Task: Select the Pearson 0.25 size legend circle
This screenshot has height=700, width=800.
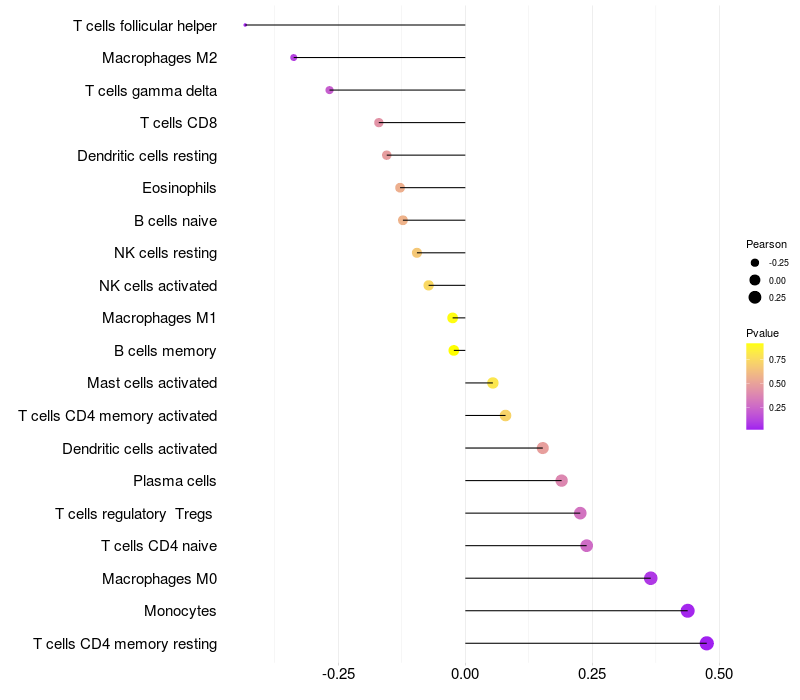Action: click(755, 297)
